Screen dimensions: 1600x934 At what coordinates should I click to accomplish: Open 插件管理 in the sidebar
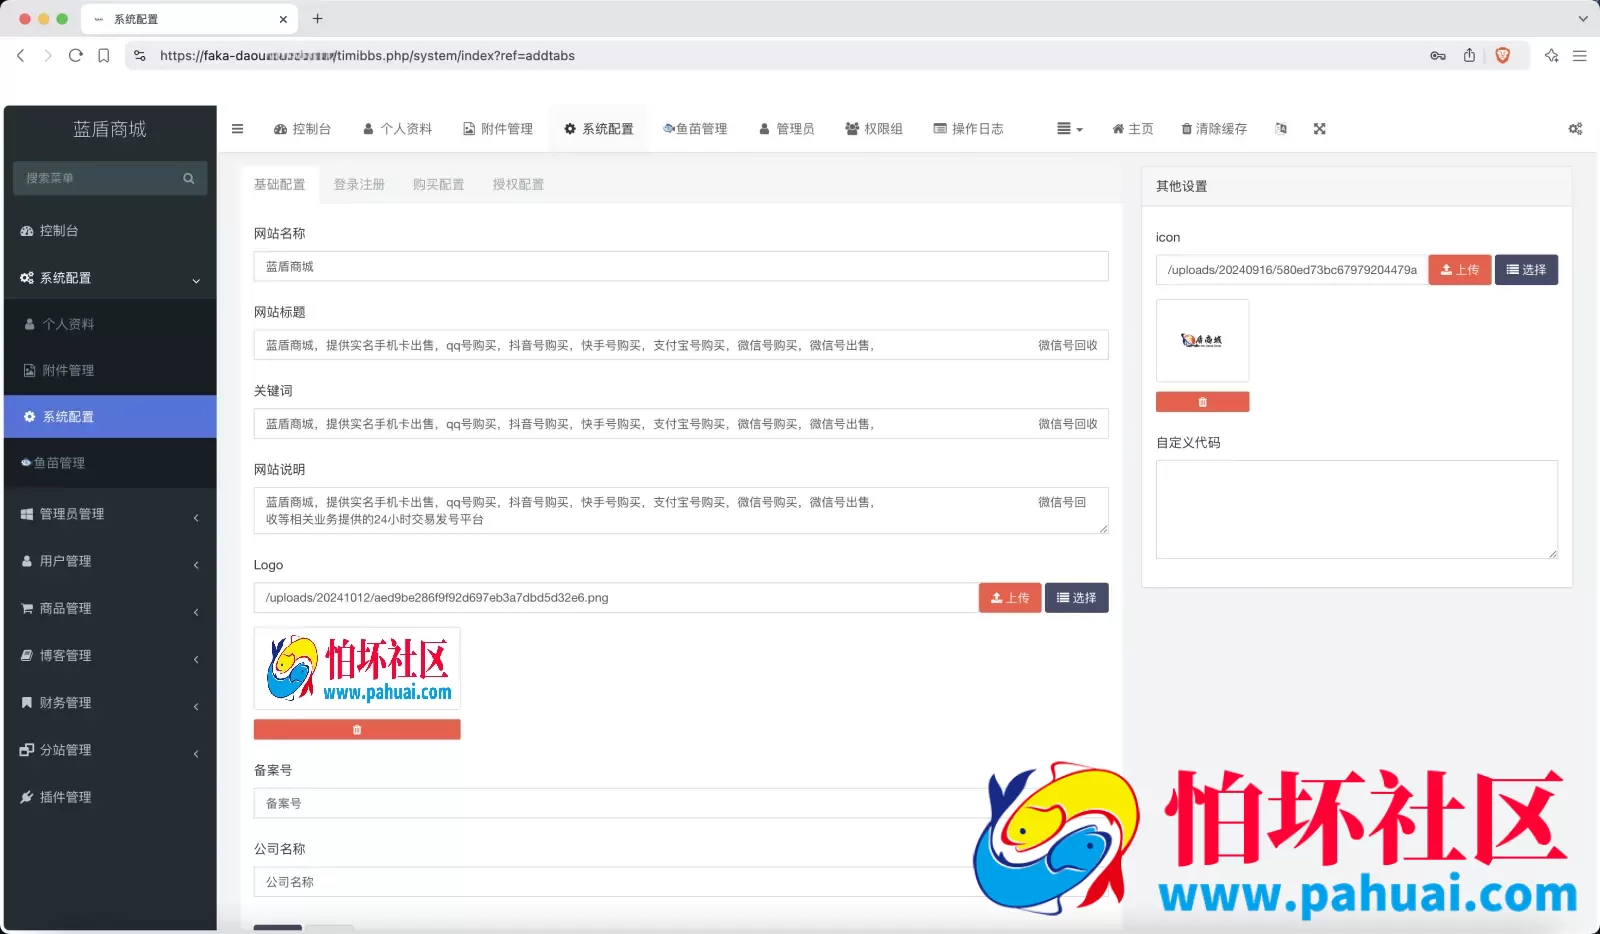click(x=110, y=797)
